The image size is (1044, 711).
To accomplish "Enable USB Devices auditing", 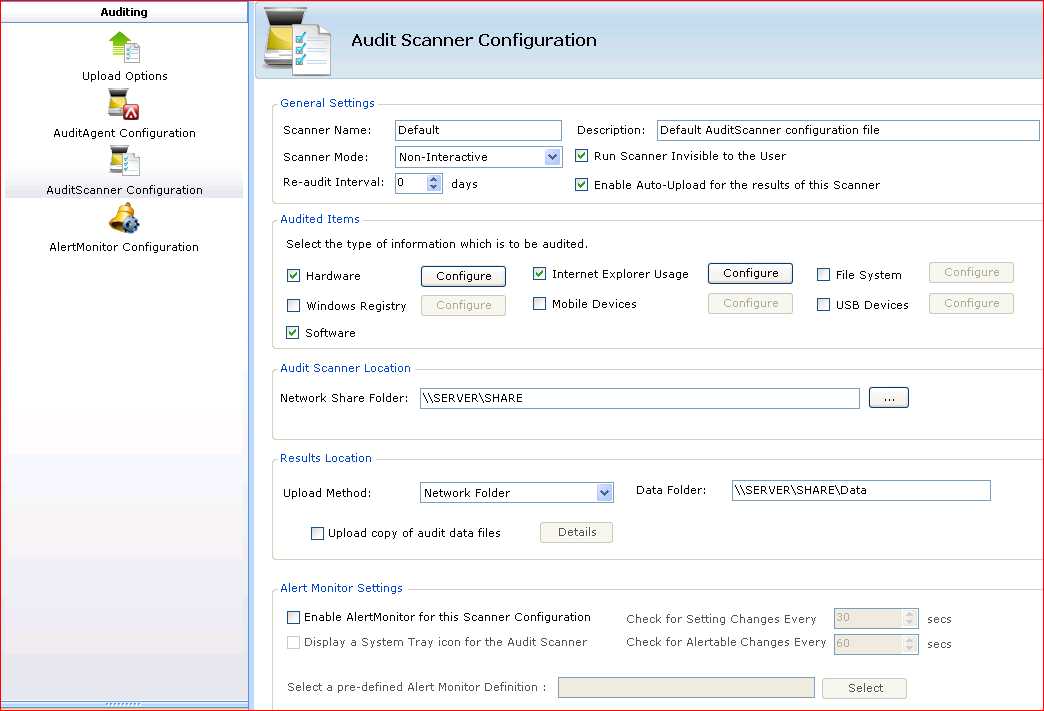I will coord(824,304).
